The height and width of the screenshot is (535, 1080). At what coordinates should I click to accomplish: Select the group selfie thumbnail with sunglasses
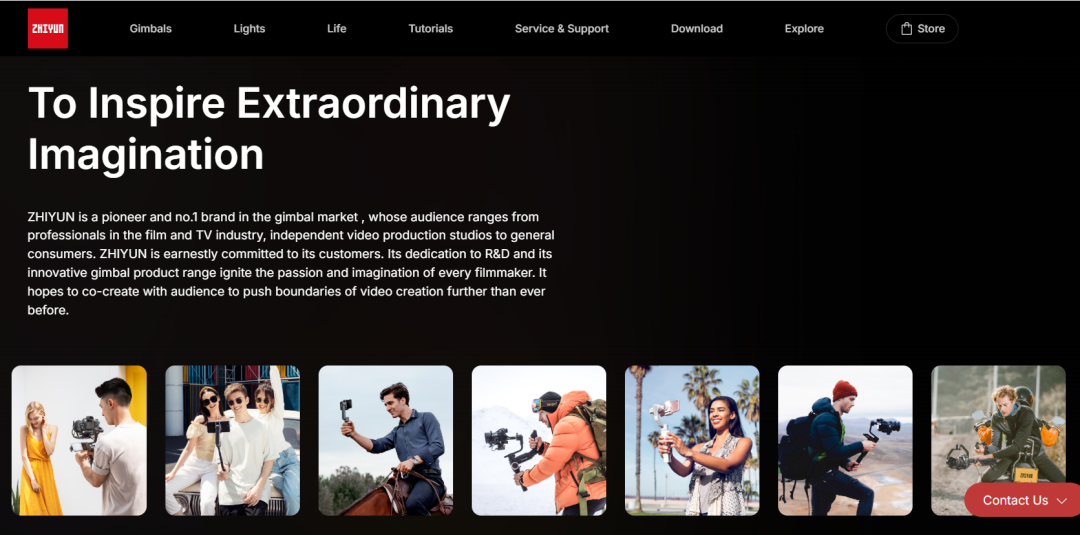tap(232, 440)
